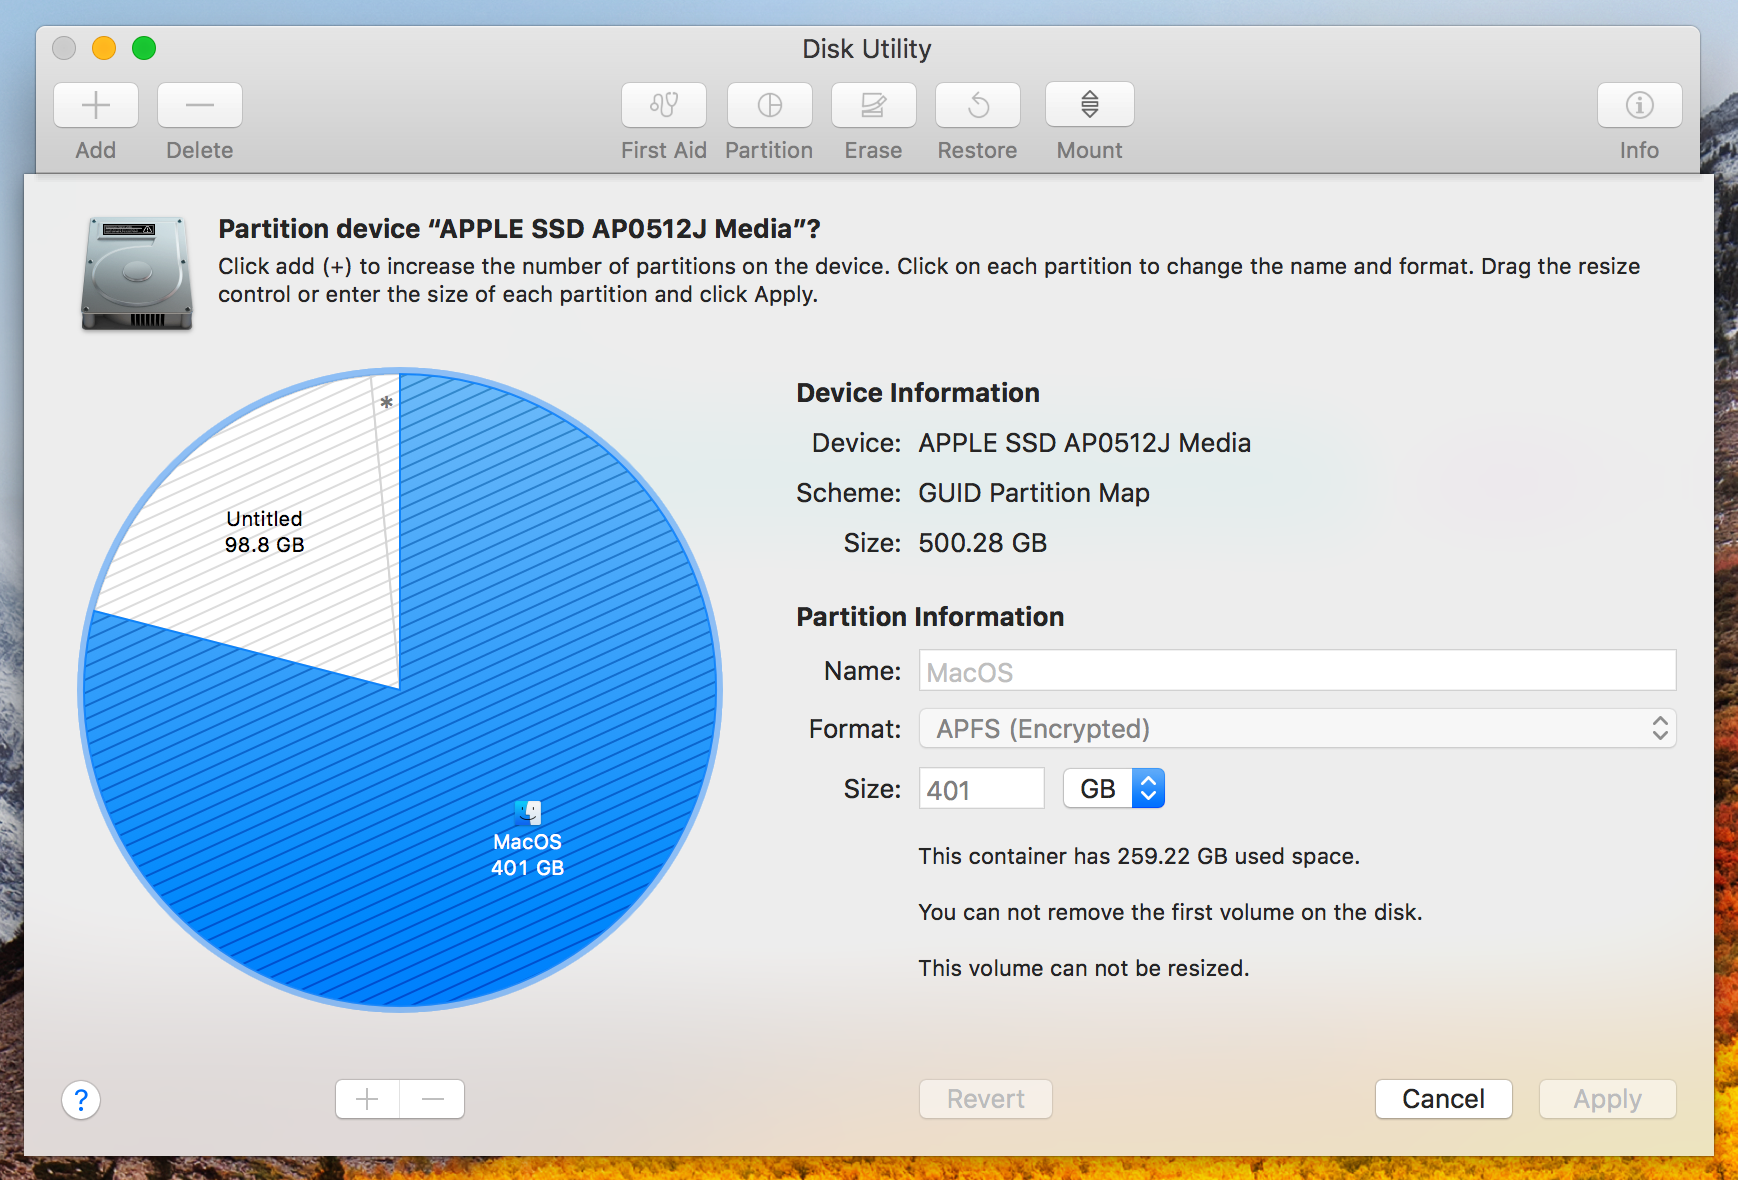Open the GB size unit dropdown
The height and width of the screenshot is (1180, 1738).
pyautogui.click(x=1114, y=789)
